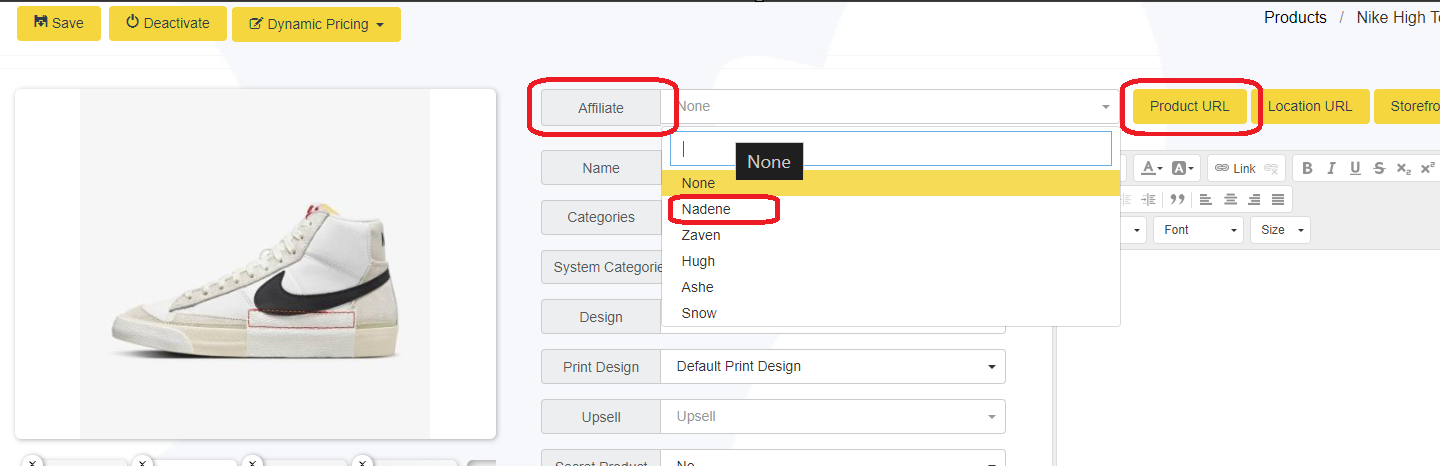Click the Affiliate field label
The height and width of the screenshot is (466, 1440).
point(601,107)
